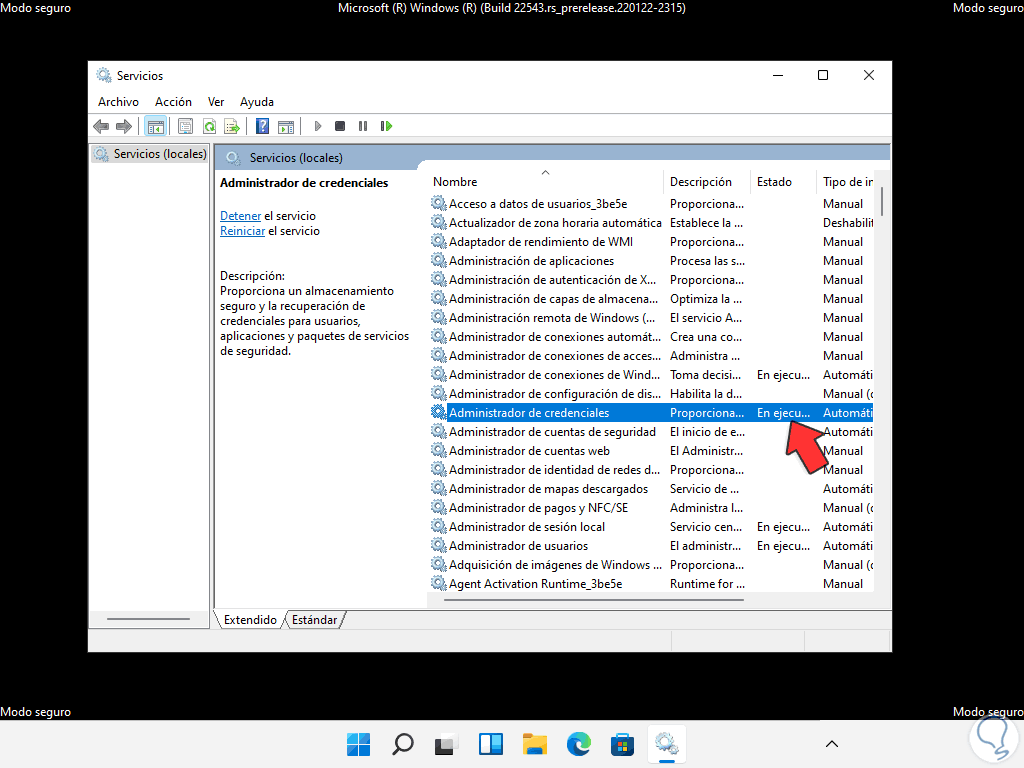This screenshot has height=768, width=1024.
Task: Select Administrador de conexiones de acceso row
Action: pyautogui.click(x=651, y=355)
